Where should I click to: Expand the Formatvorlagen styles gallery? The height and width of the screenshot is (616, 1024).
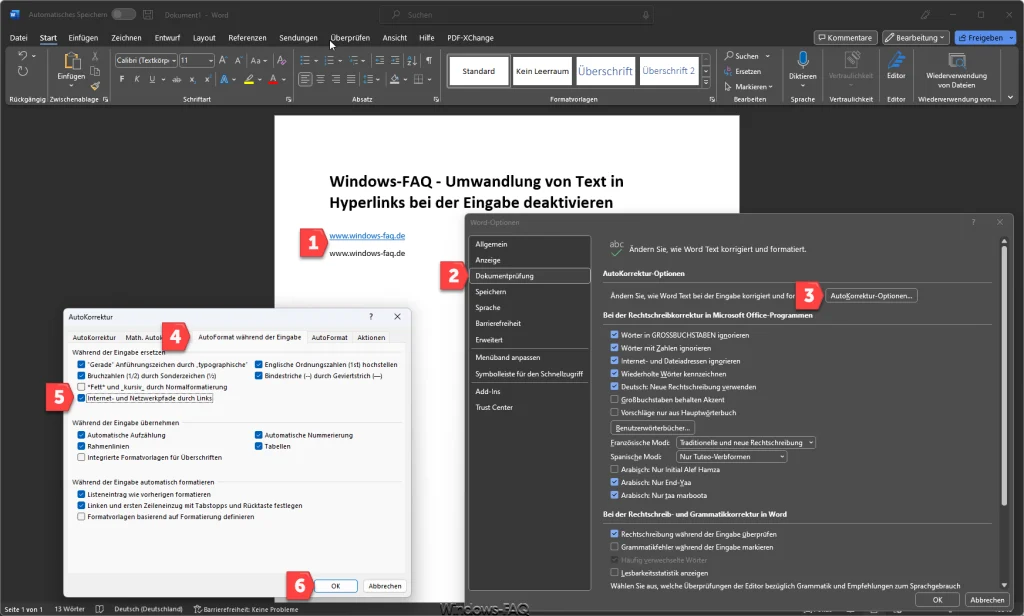coord(706,84)
